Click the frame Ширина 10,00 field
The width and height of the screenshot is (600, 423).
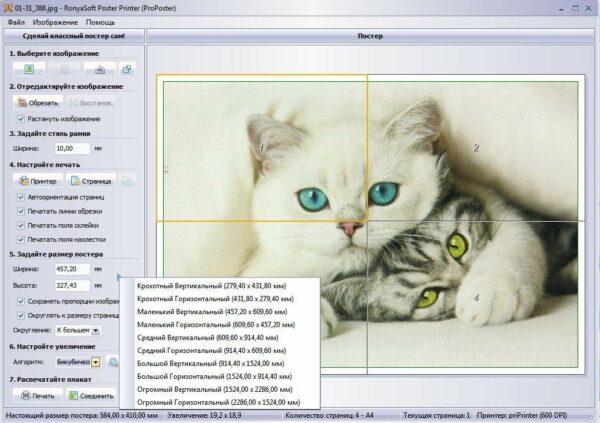(x=72, y=148)
